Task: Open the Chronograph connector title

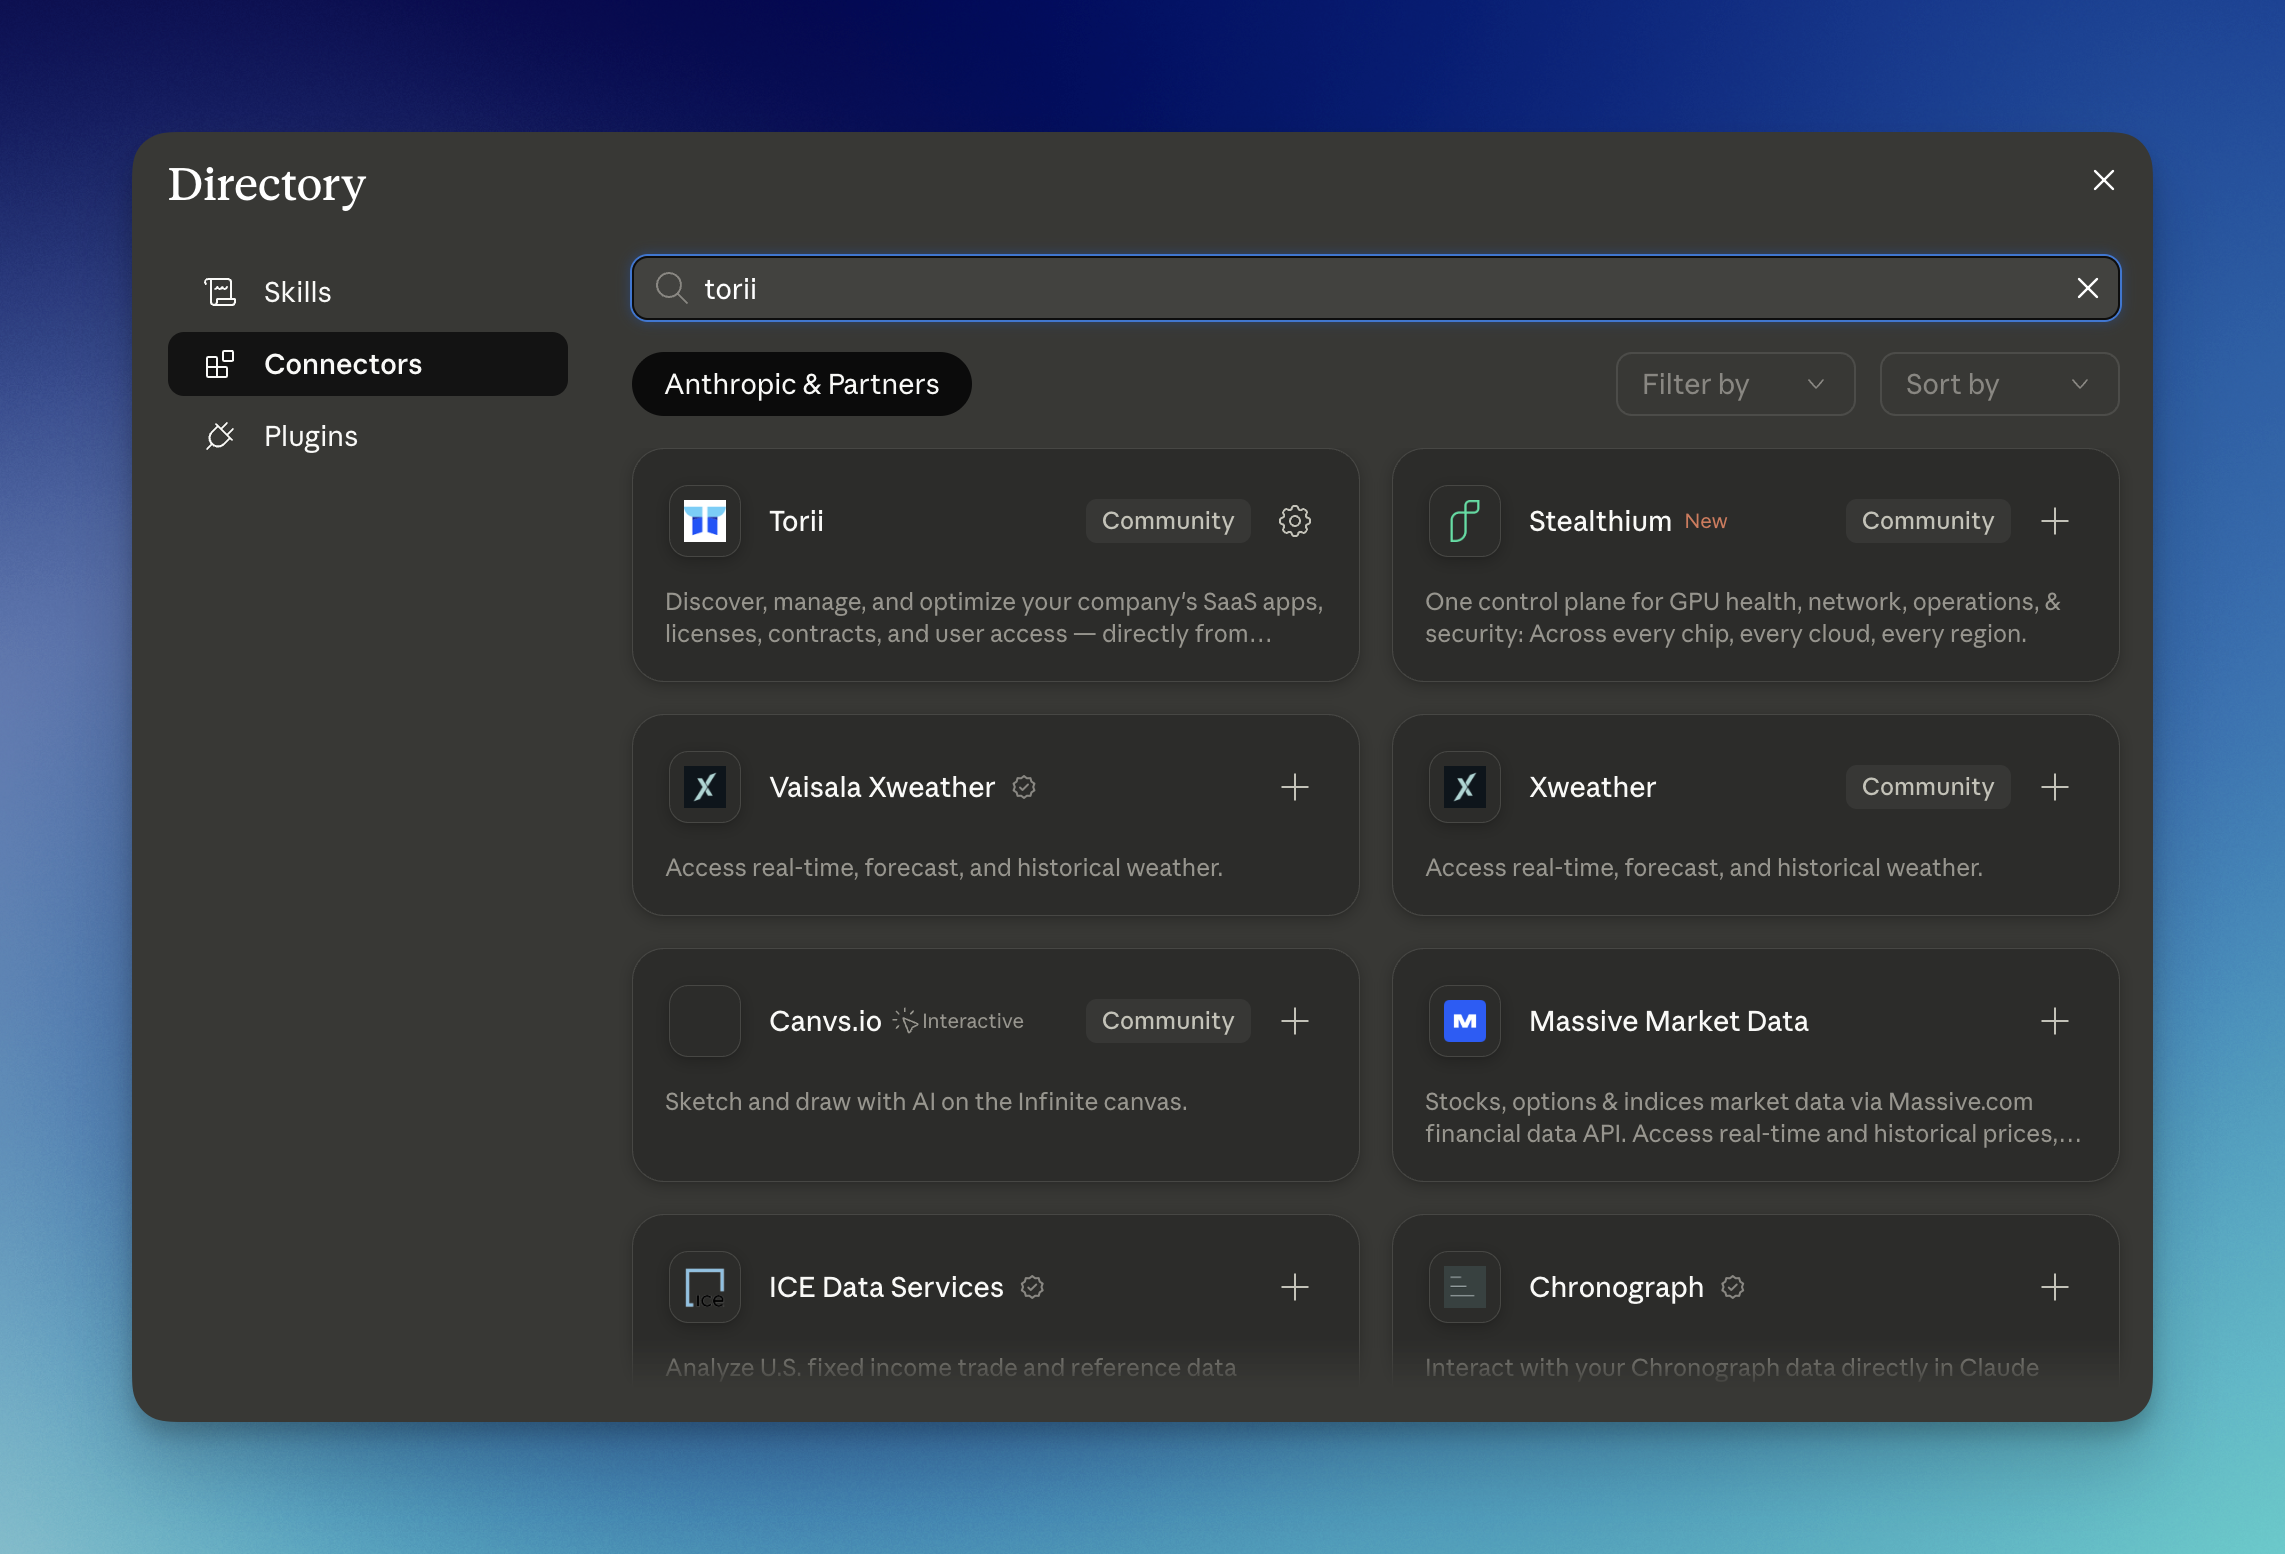Action: 1616,1287
